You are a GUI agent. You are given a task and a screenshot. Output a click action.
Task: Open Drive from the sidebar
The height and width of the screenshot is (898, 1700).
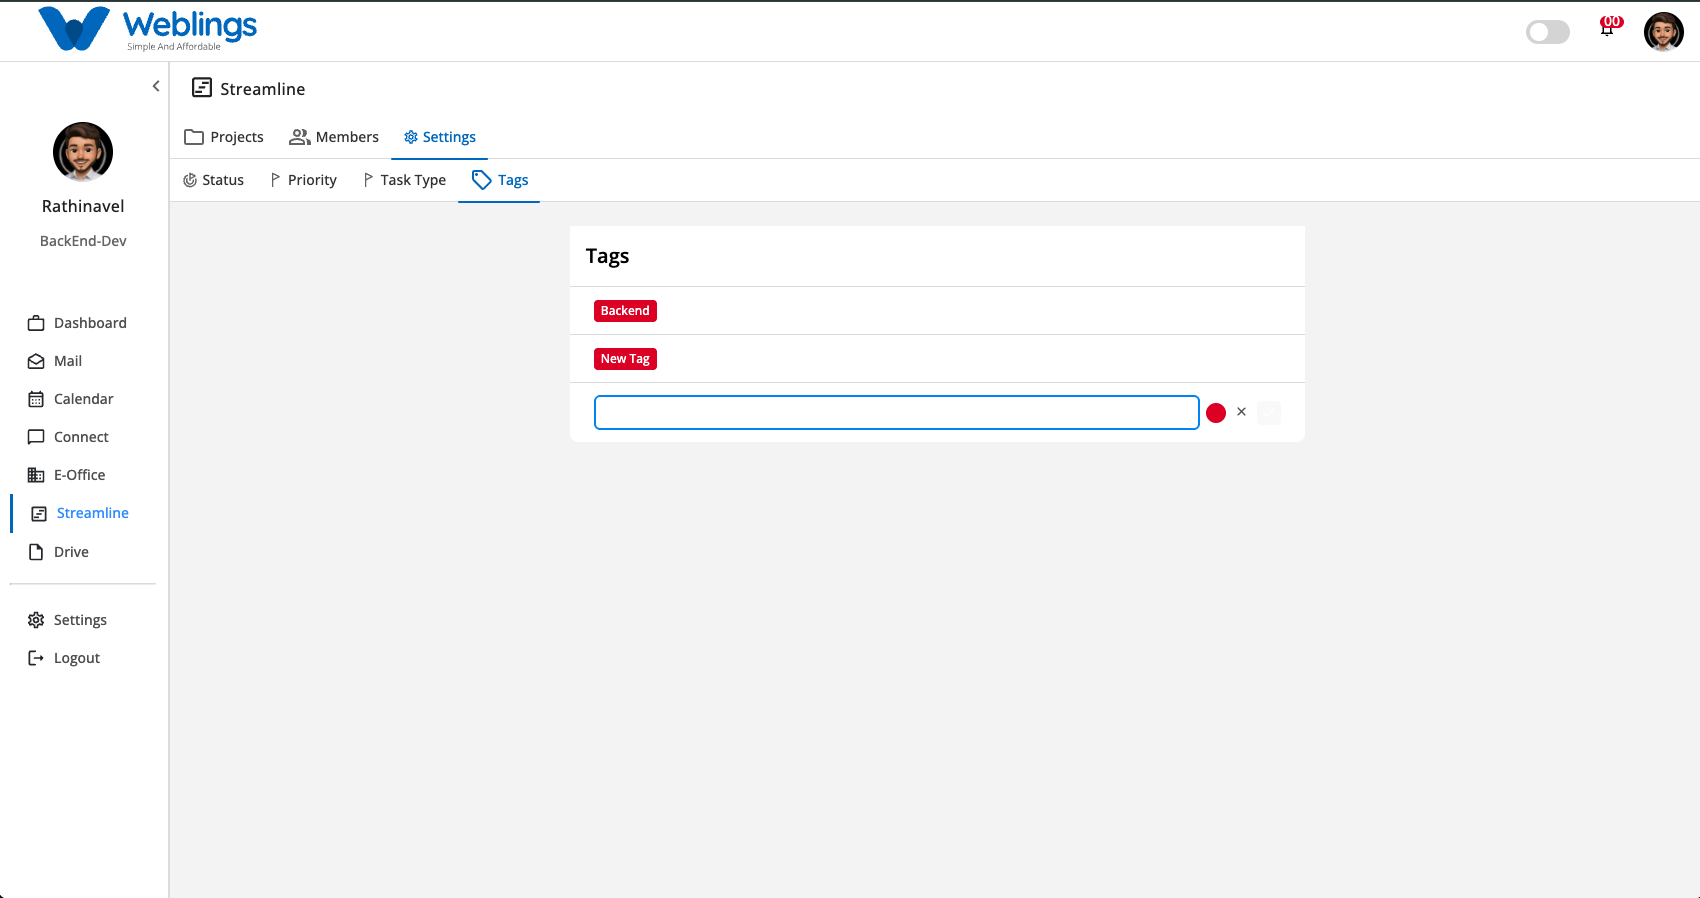pos(58,552)
